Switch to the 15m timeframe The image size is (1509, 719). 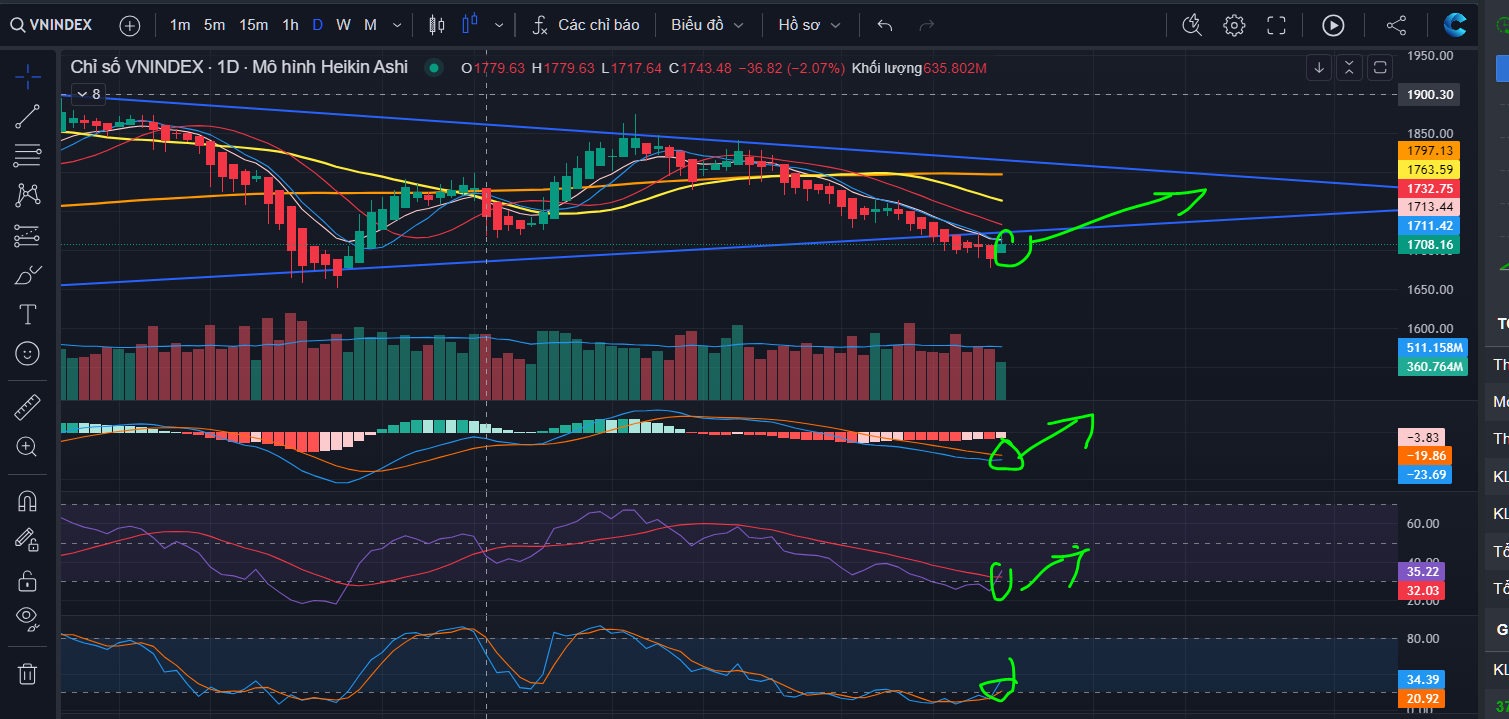[253, 25]
